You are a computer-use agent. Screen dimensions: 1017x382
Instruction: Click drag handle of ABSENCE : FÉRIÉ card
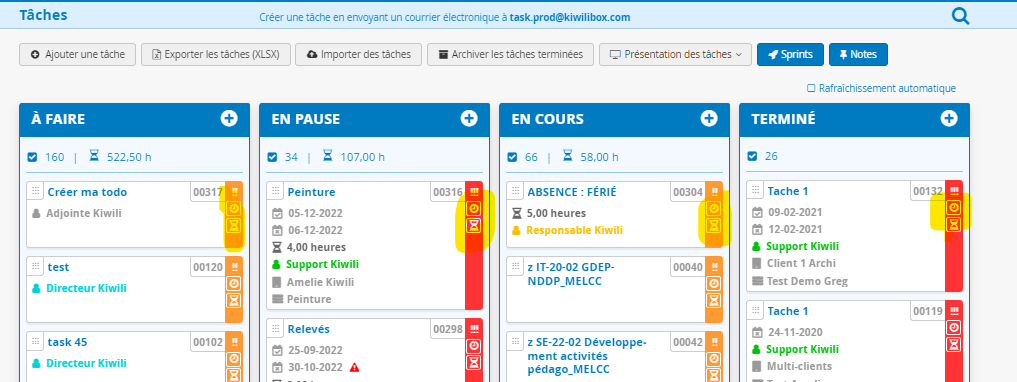pos(516,191)
